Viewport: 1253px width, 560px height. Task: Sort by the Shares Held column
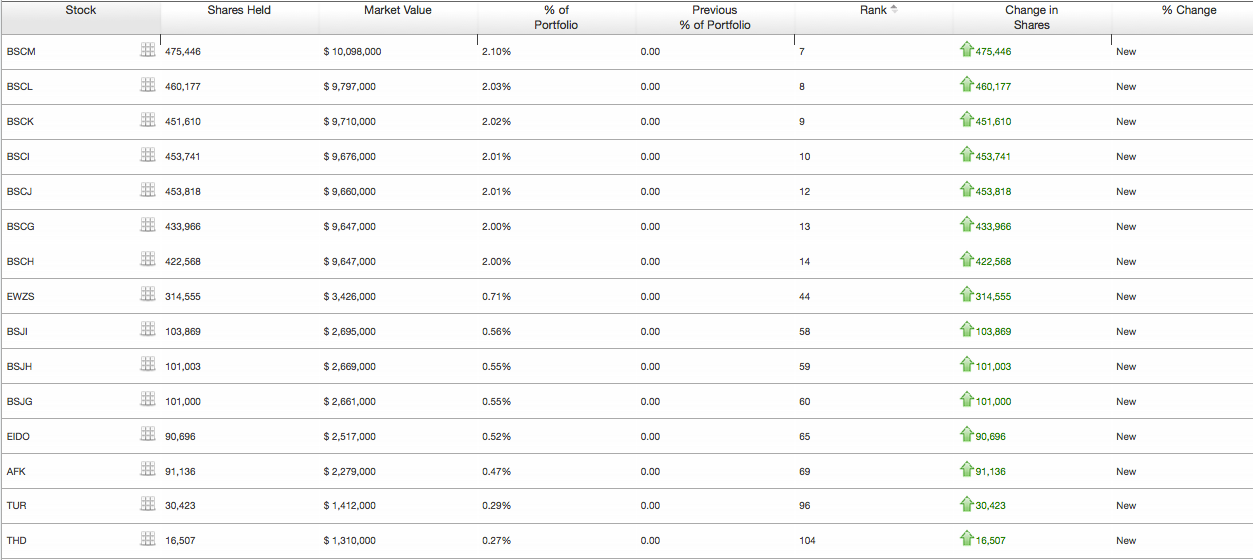coord(239,10)
